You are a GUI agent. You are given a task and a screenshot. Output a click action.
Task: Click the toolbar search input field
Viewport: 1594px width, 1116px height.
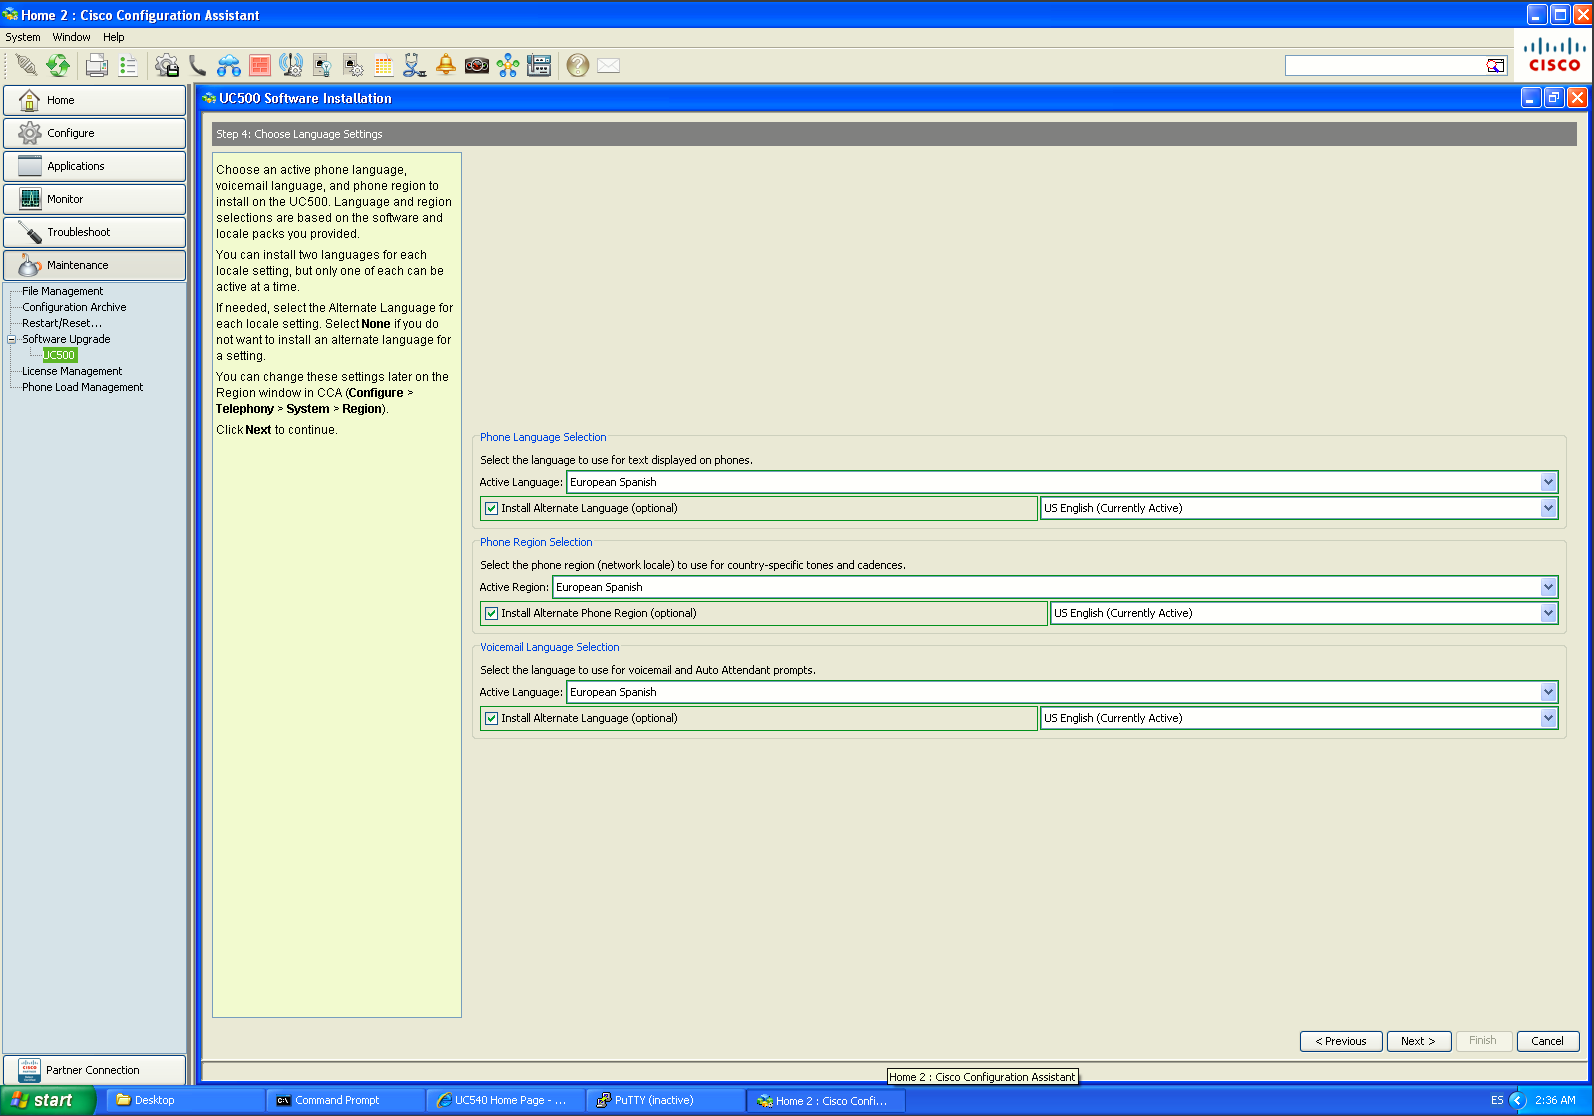click(x=1385, y=66)
